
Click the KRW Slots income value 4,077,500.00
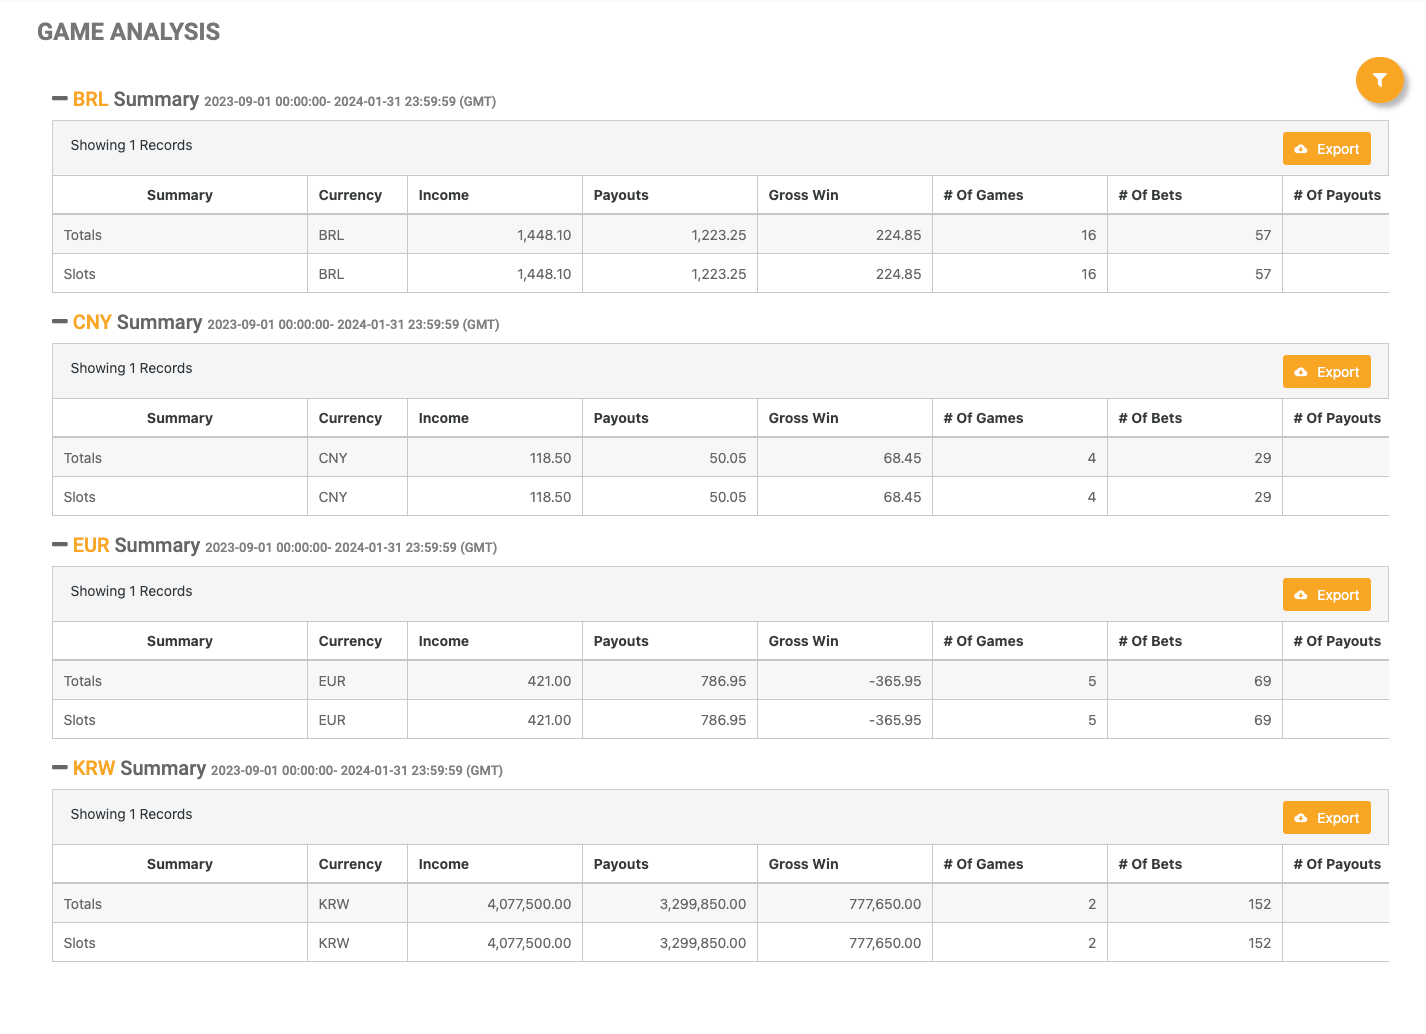pos(529,943)
